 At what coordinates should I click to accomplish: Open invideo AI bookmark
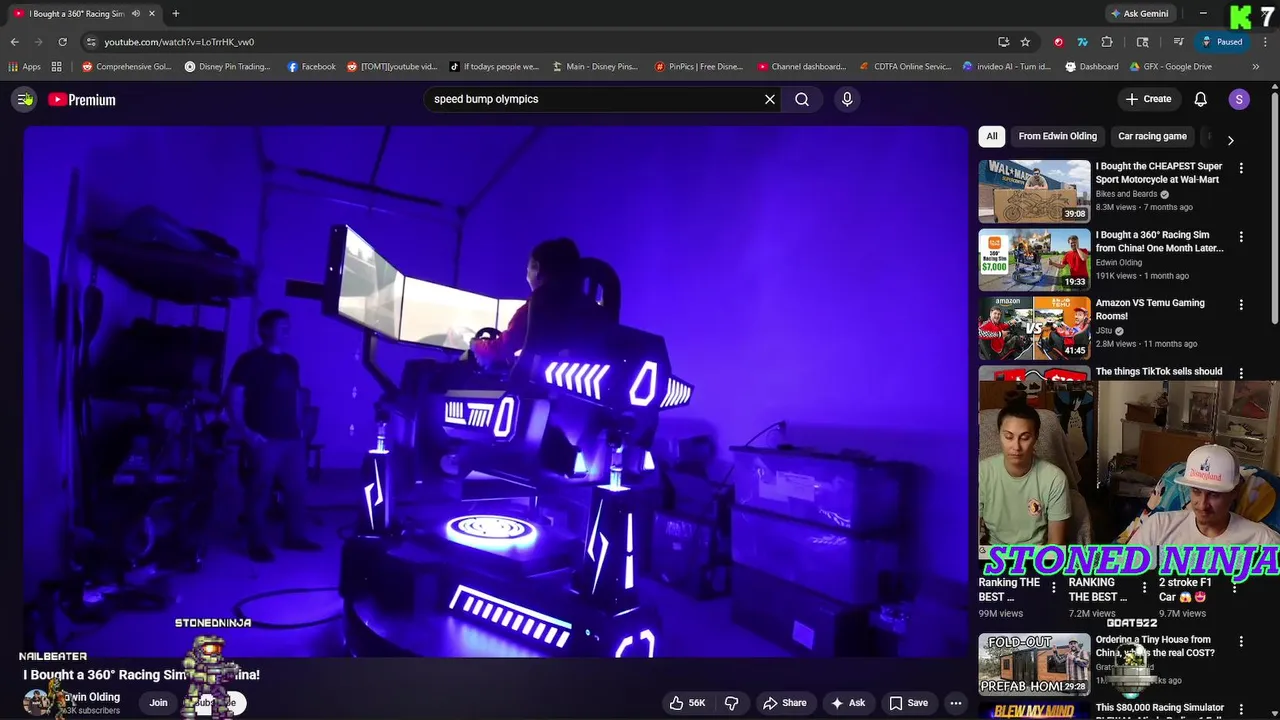click(x=1006, y=67)
